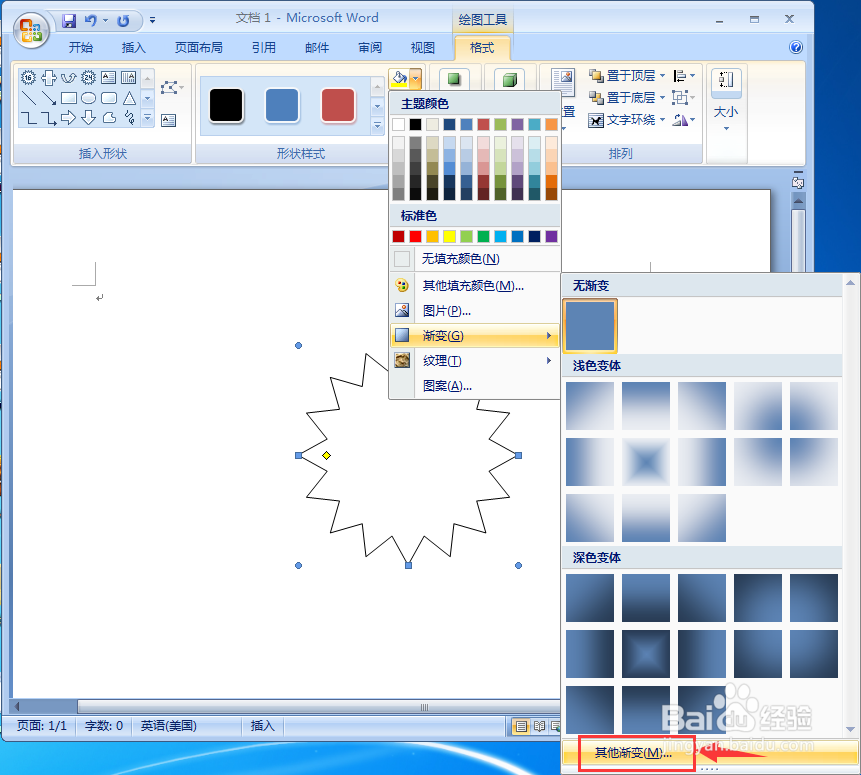Choose 无填充颜色(N) option

tap(475, 259)
